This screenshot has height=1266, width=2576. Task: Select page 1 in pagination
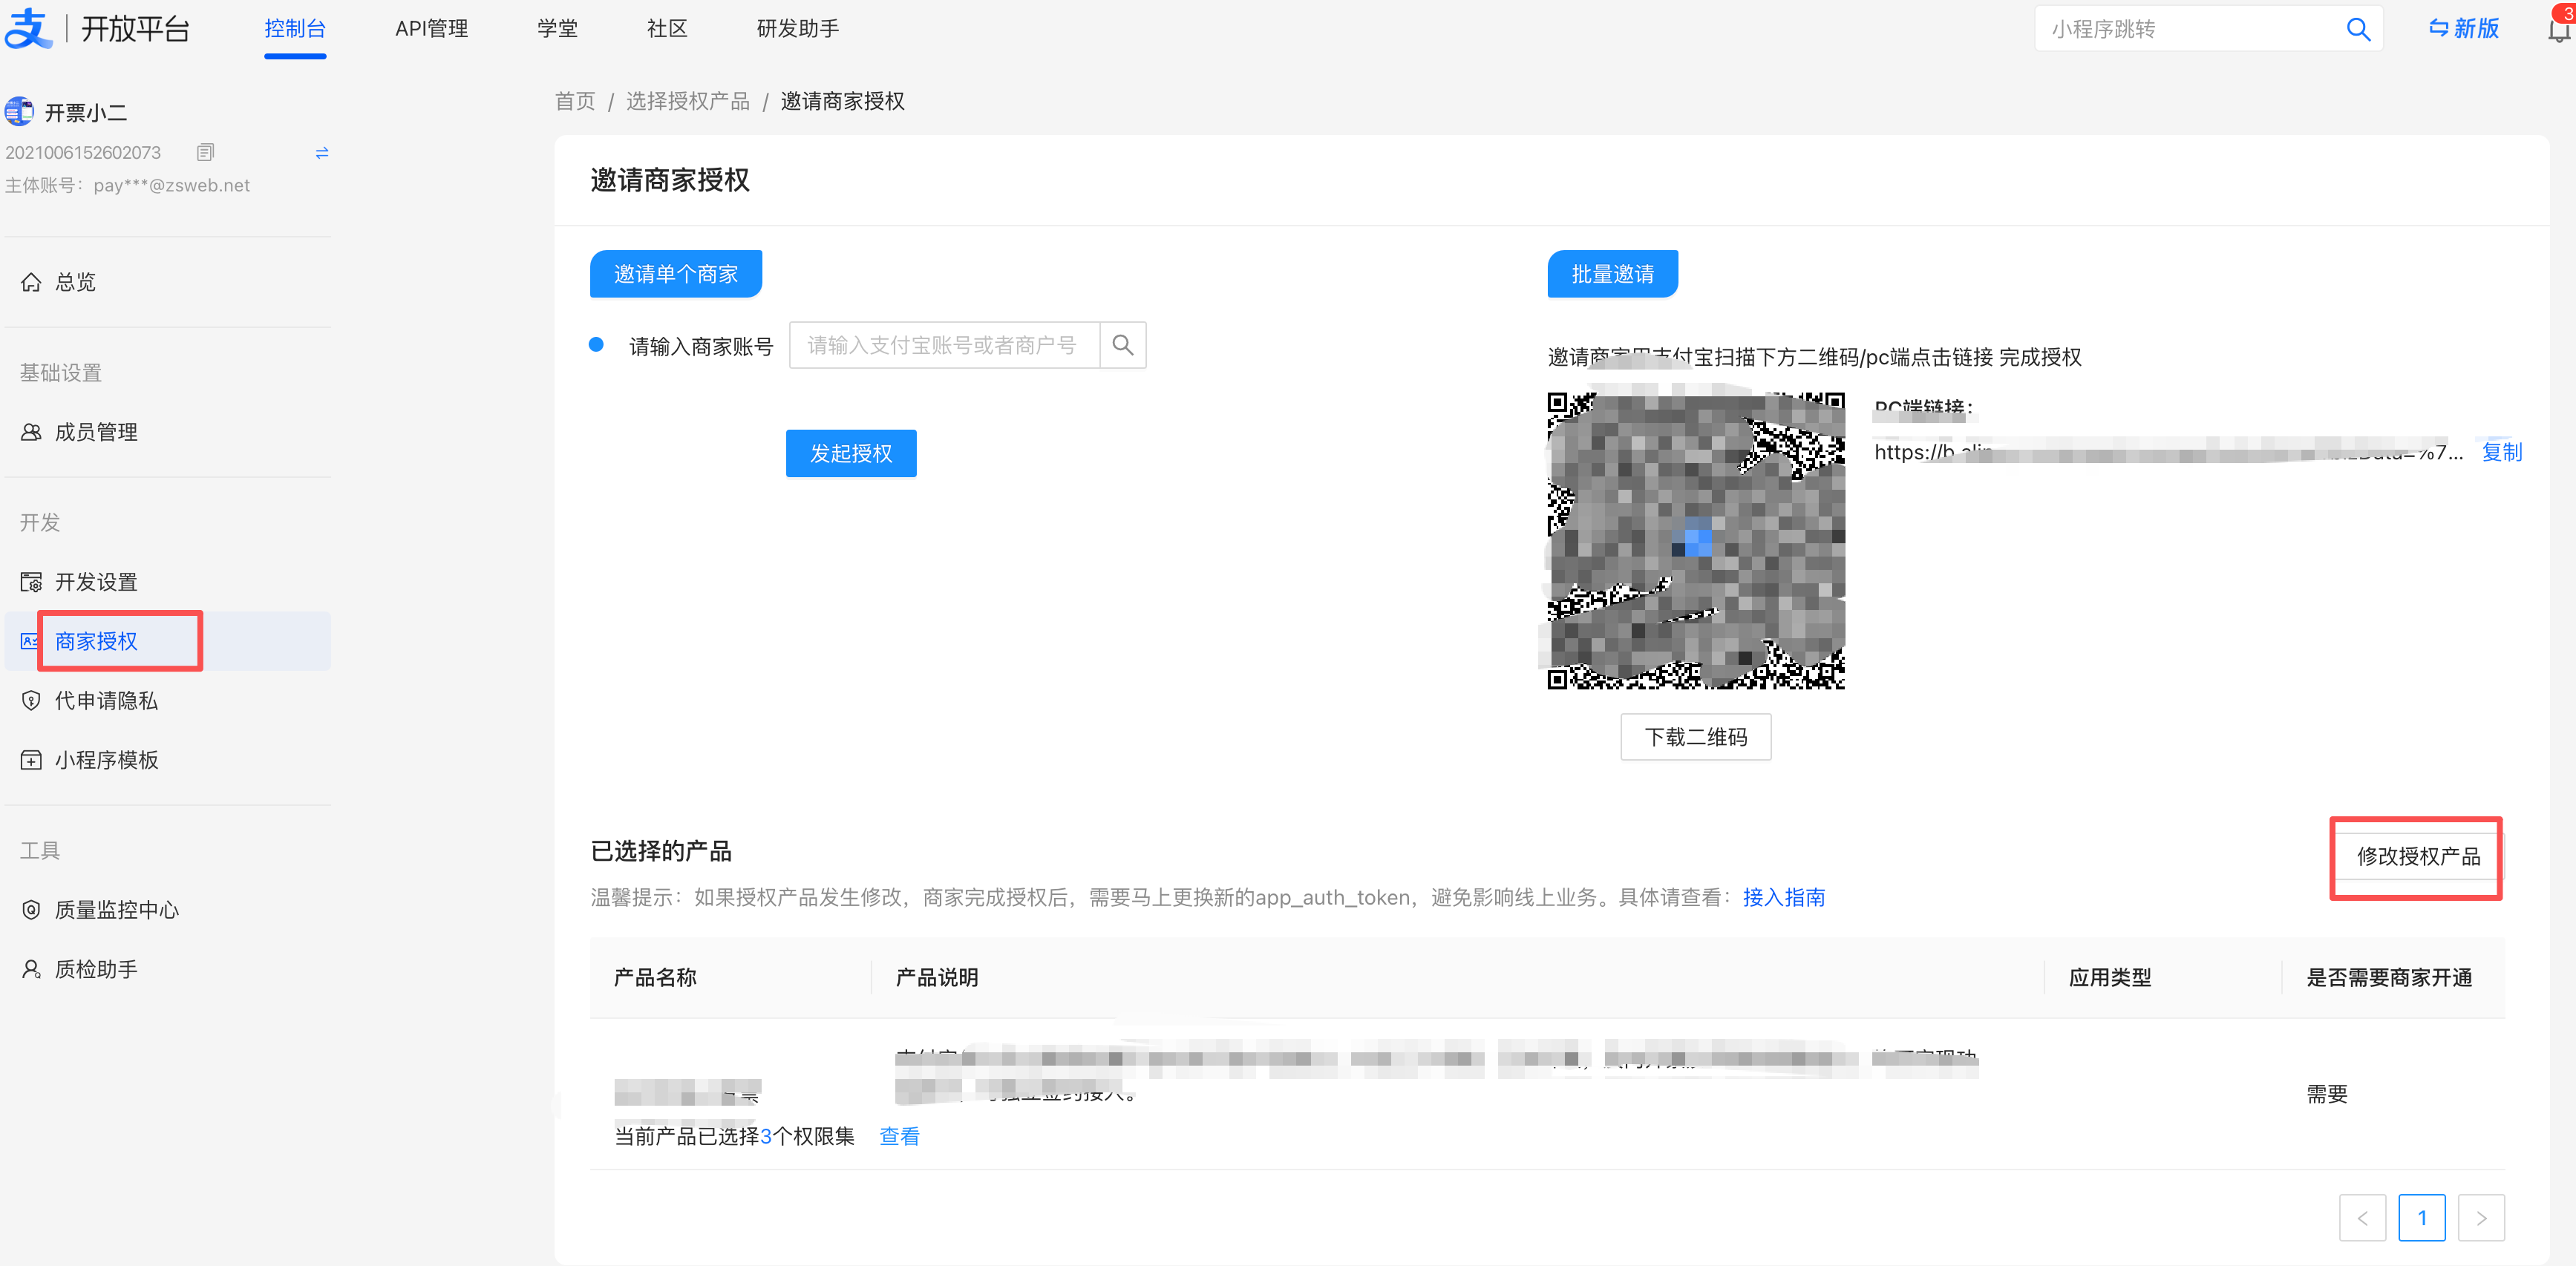pyautogui.click(x=2422, y=1217)
